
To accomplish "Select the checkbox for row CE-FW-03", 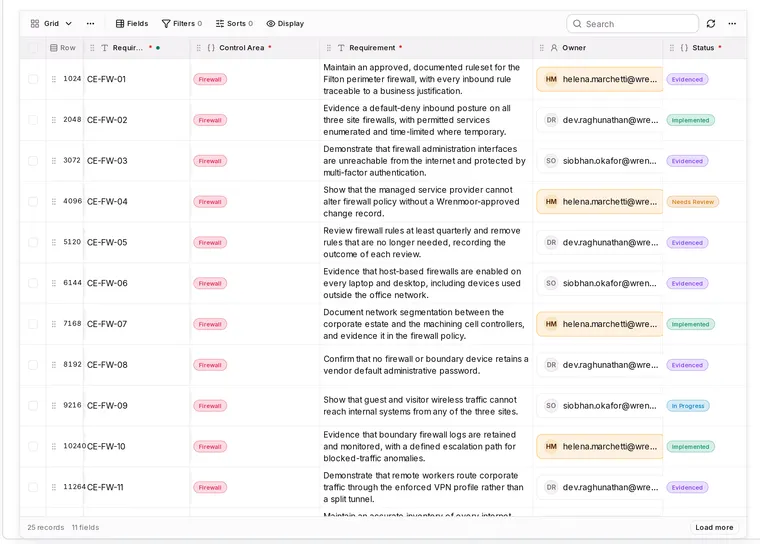I will [x=33, y=160].
